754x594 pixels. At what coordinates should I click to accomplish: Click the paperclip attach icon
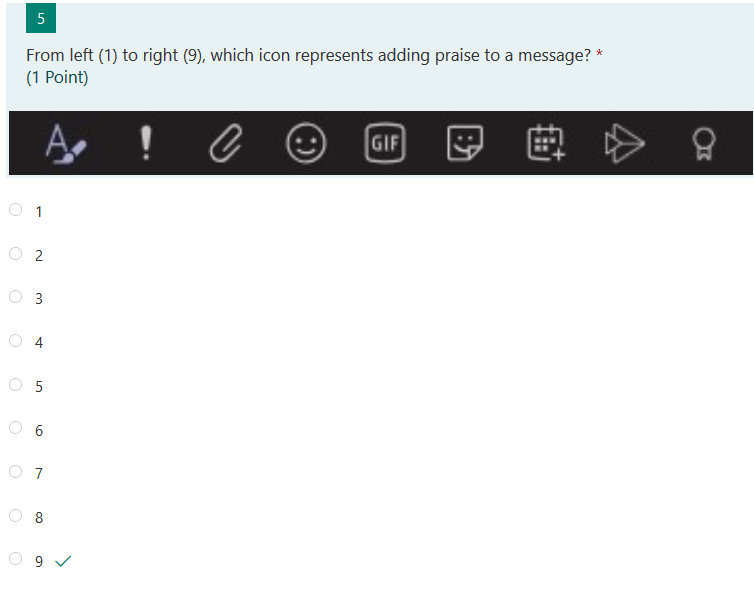pos(226,143)
